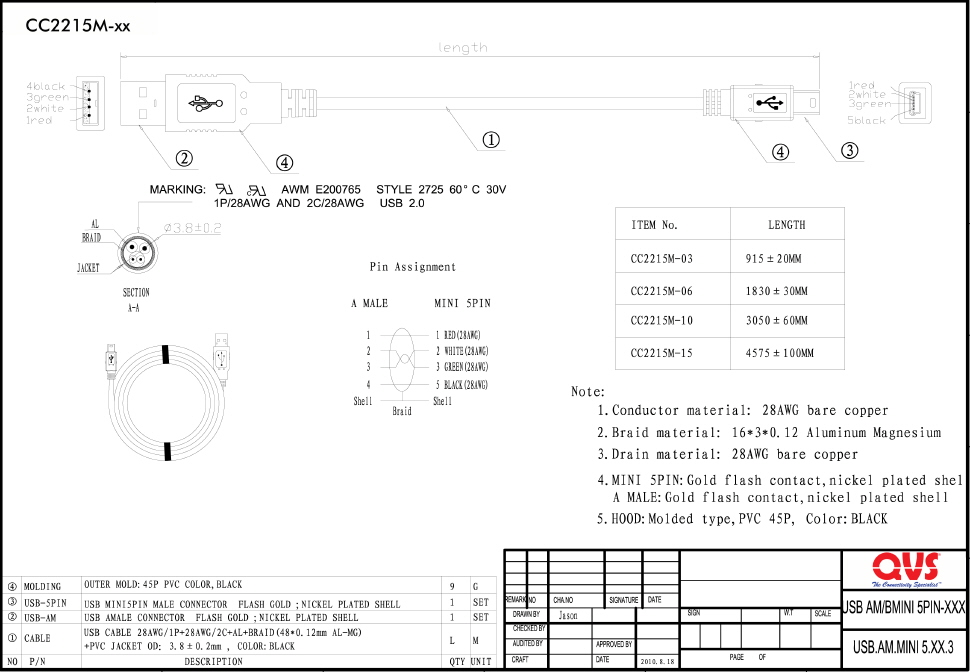Click 'USB.AM.MINI 5.XX.3' drawing number
This screenshot has height=672, width=970.
pos(903,648)
